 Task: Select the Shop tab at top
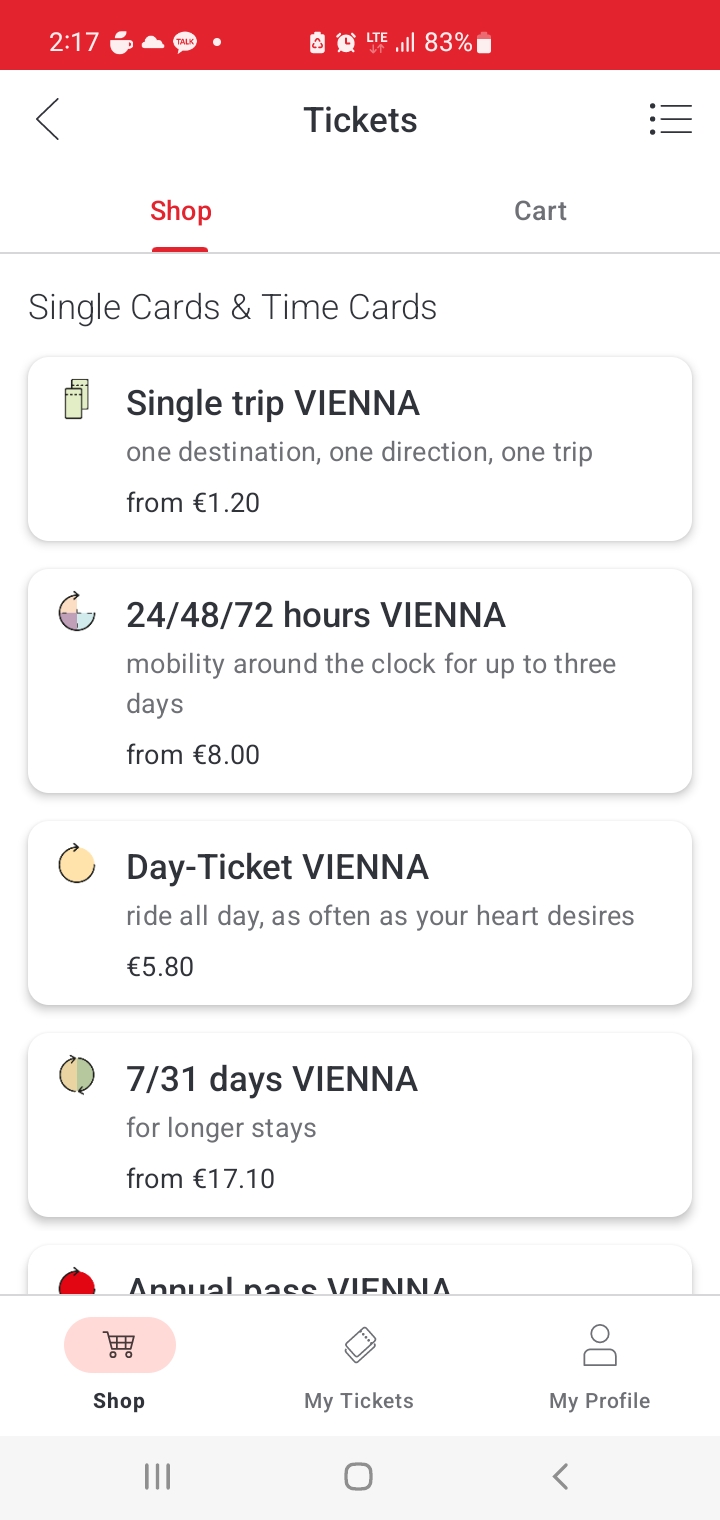(181, 211)
